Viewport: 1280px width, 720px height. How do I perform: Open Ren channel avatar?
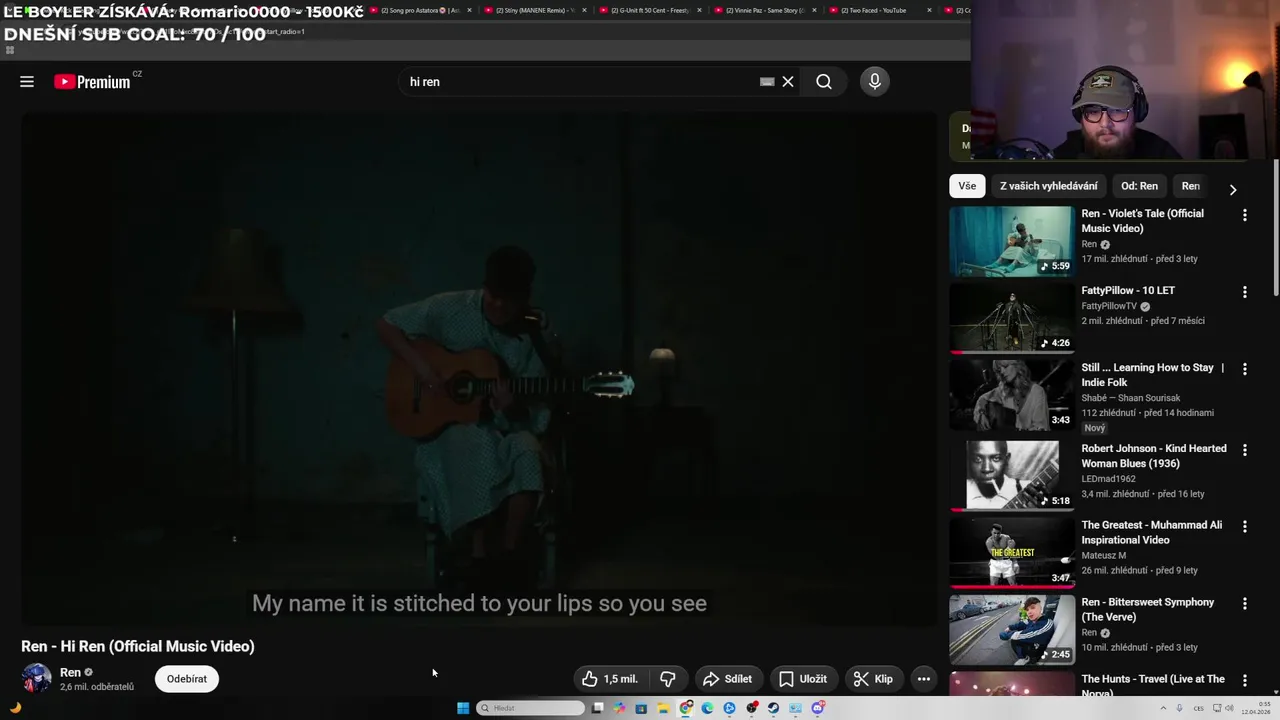(x=37, y=678)
